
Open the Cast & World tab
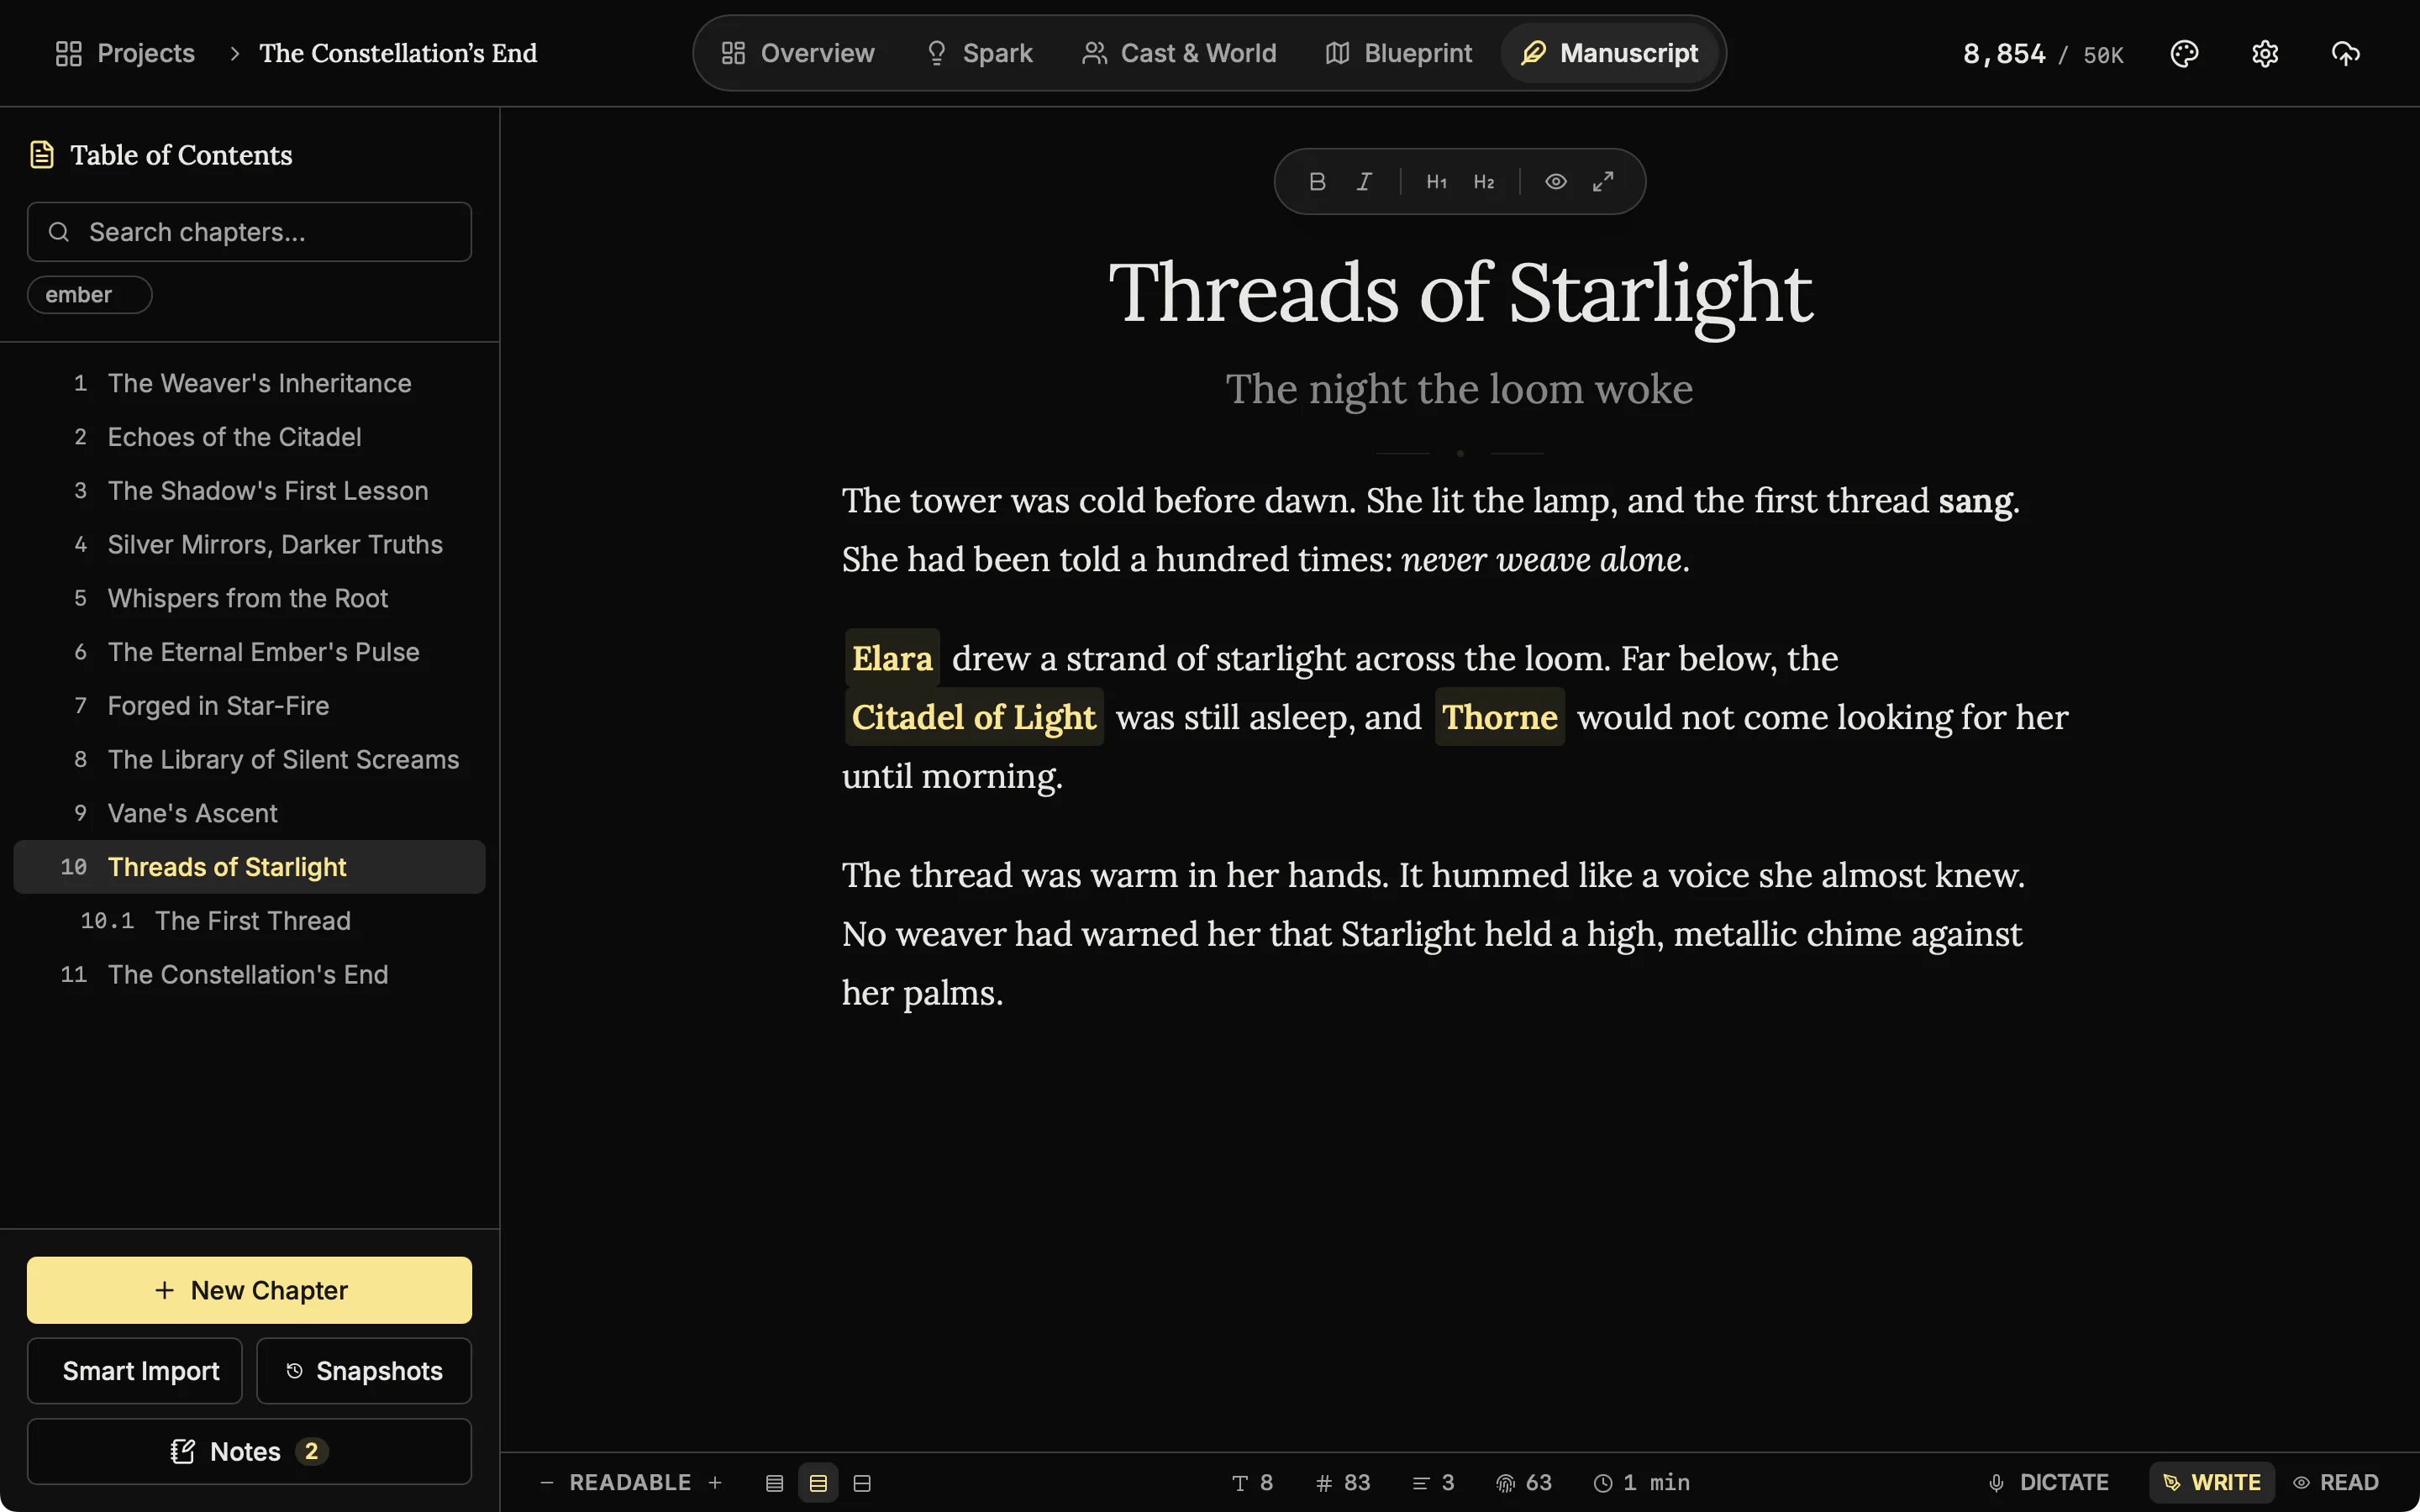[1179, 53]
